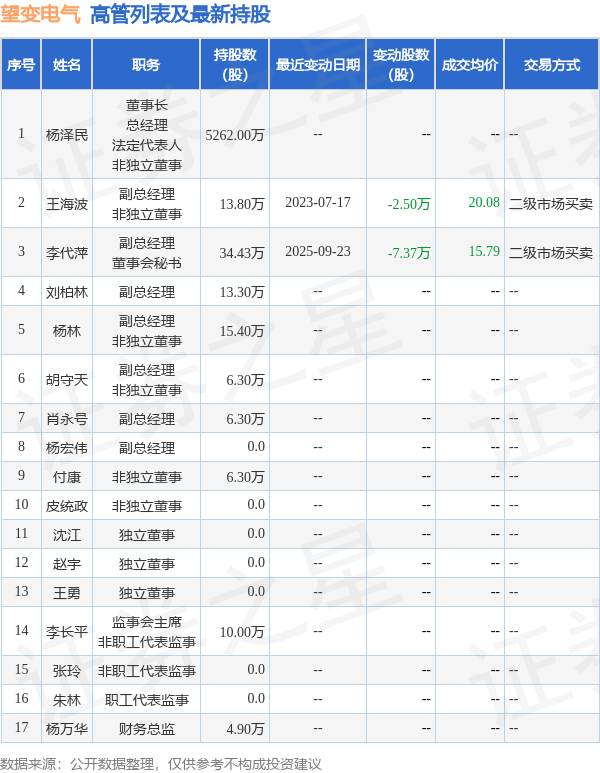The width and height of the screenshot is (600, 773).
Task: Click the date 2025-09-23
Action: [x=318, y=251]
